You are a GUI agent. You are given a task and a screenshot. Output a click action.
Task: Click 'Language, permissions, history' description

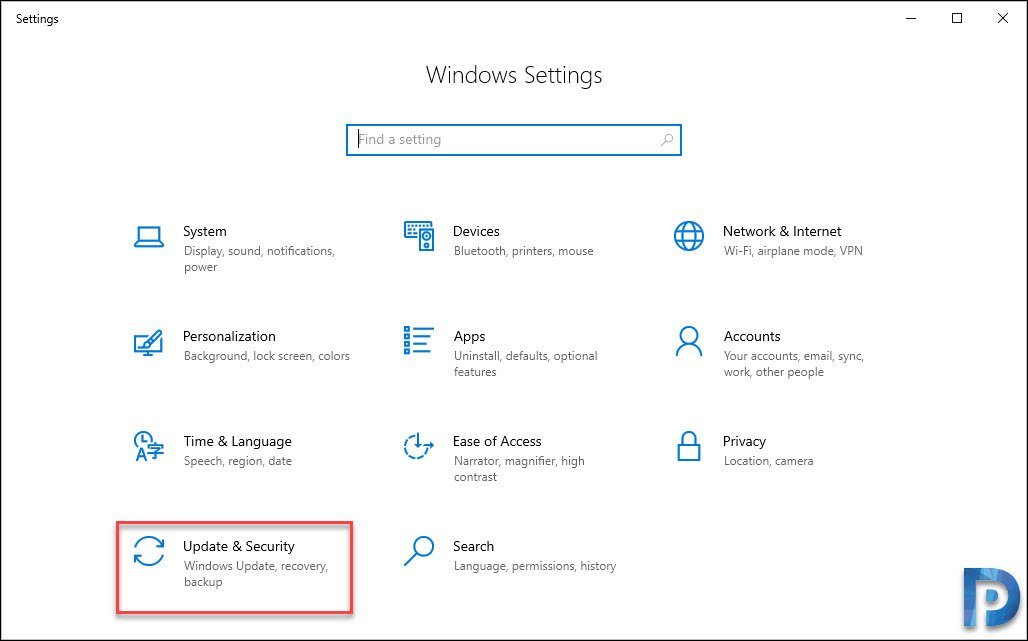[x=534, y=566]
